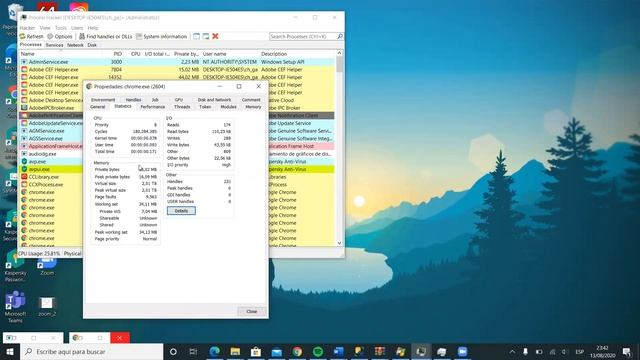Open the Threads tab
The width and height of the screenshot is (640, 360).
(x=182, y=107)
